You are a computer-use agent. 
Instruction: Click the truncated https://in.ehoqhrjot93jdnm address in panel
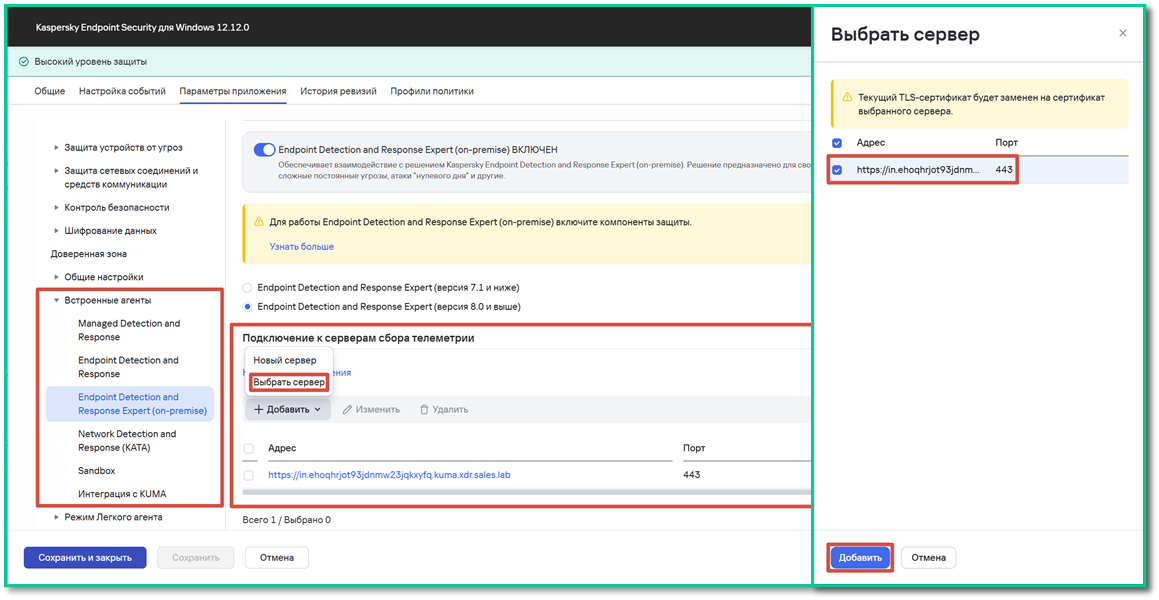coord(918,170)
